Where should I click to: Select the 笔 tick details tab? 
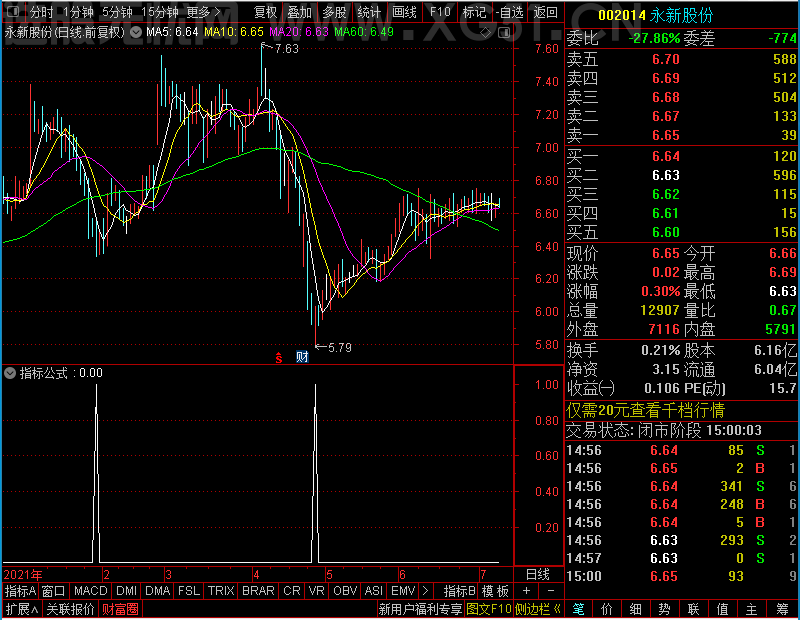pos(579,609)
